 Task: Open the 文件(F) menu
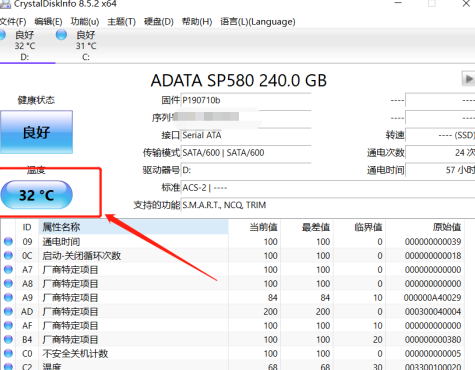click(13, 22)
